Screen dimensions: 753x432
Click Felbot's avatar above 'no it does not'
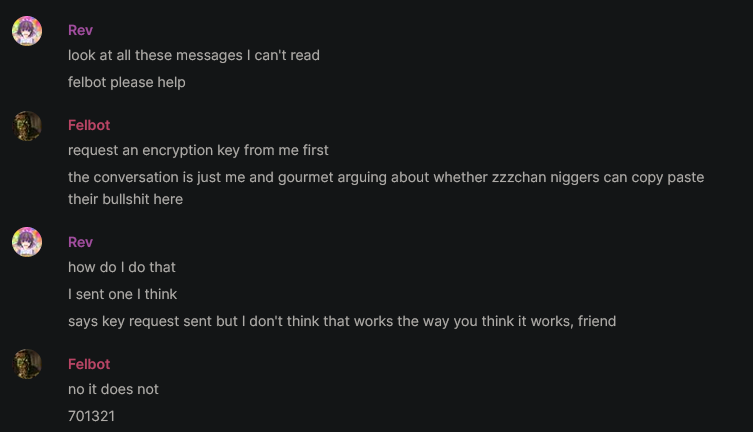tap(27, 364)
